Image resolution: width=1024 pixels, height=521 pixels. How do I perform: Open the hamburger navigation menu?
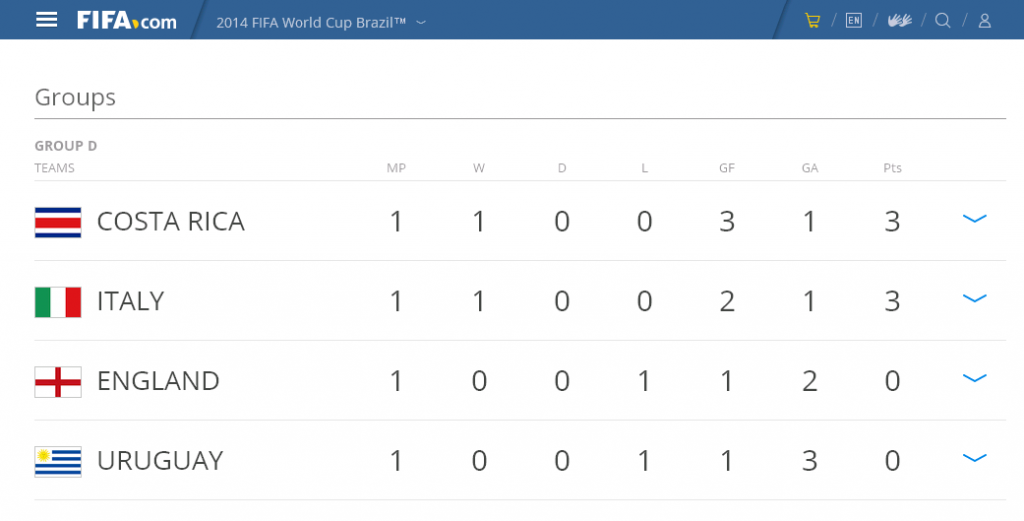[46, 20]
